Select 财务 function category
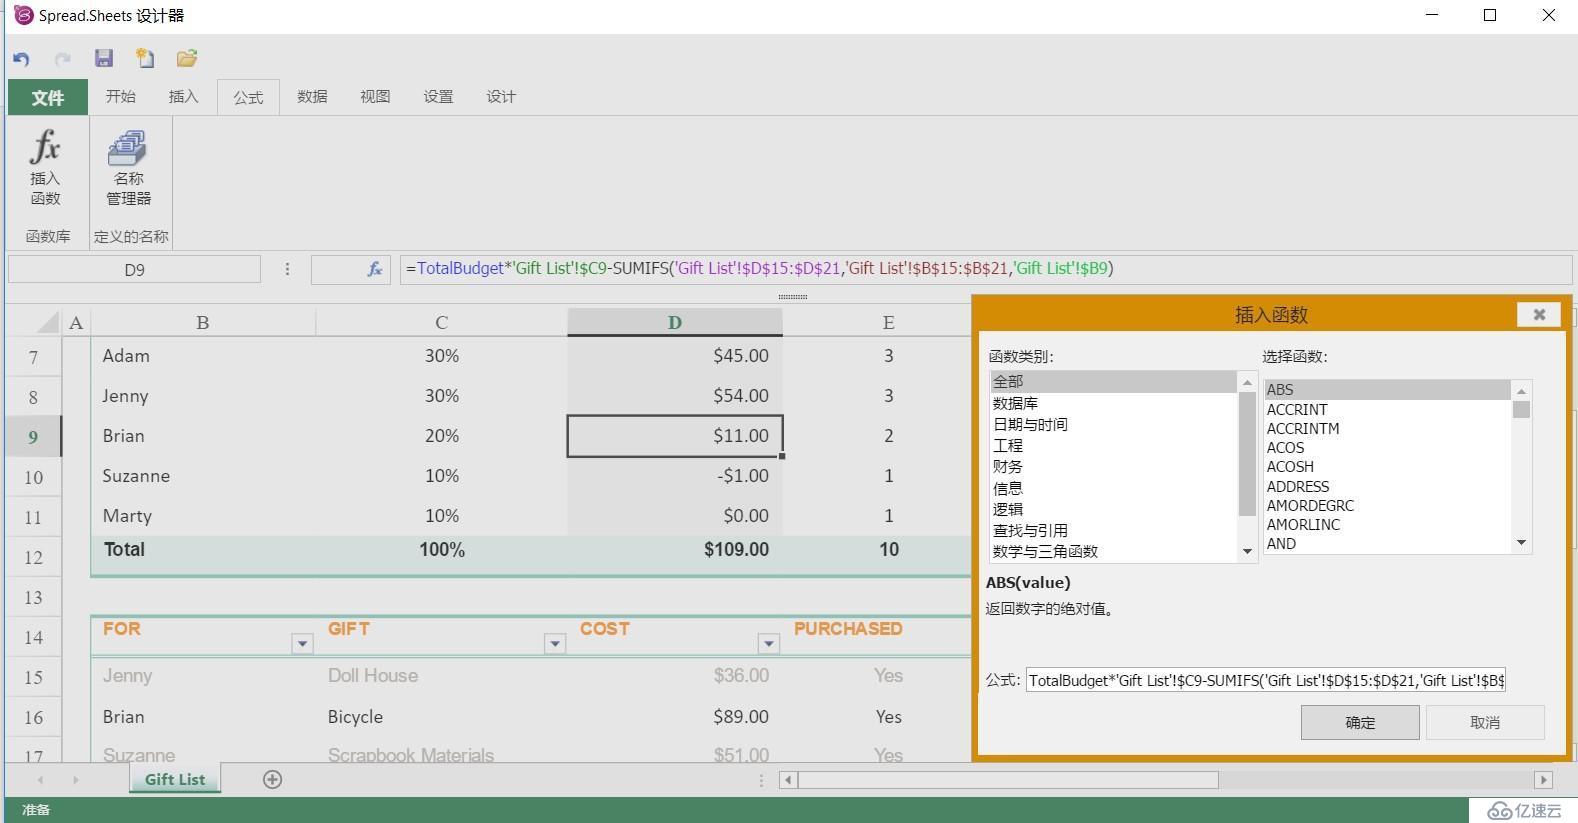The image size is (1578, 823). pos(1113,466)
